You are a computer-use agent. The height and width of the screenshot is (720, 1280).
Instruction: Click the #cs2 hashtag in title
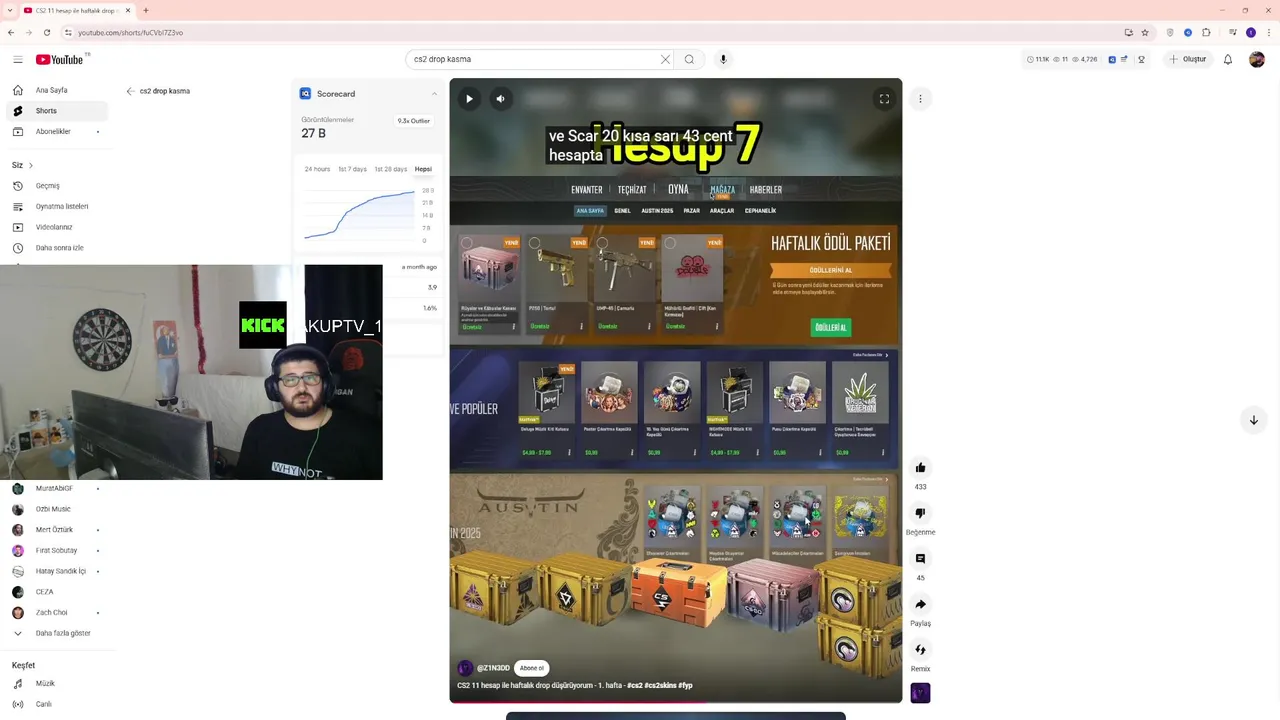[x=635, y=686]
